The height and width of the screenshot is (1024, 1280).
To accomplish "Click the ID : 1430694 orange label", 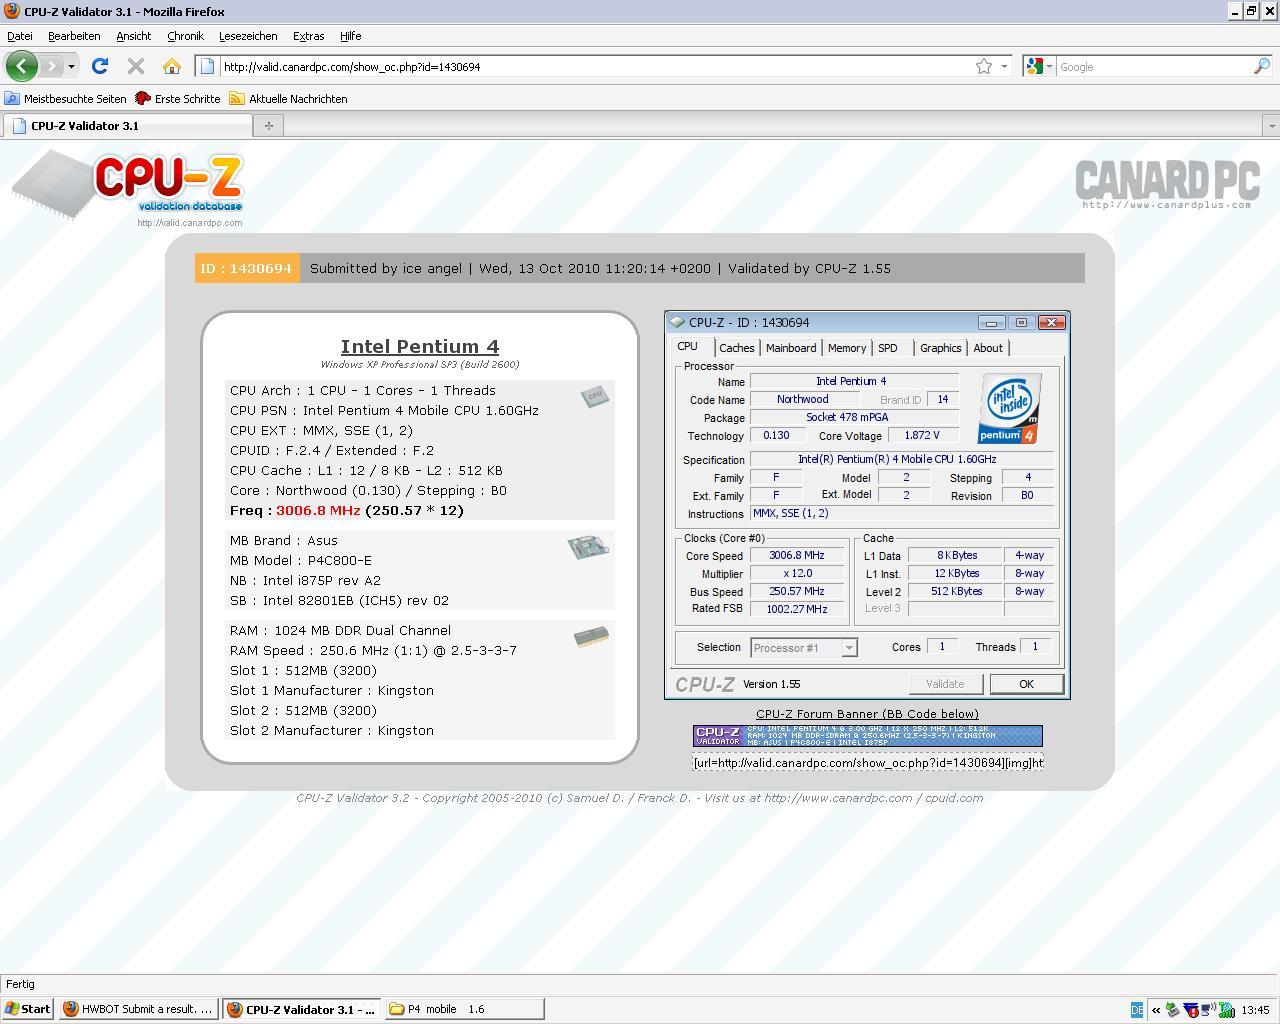I will point(247,268).
